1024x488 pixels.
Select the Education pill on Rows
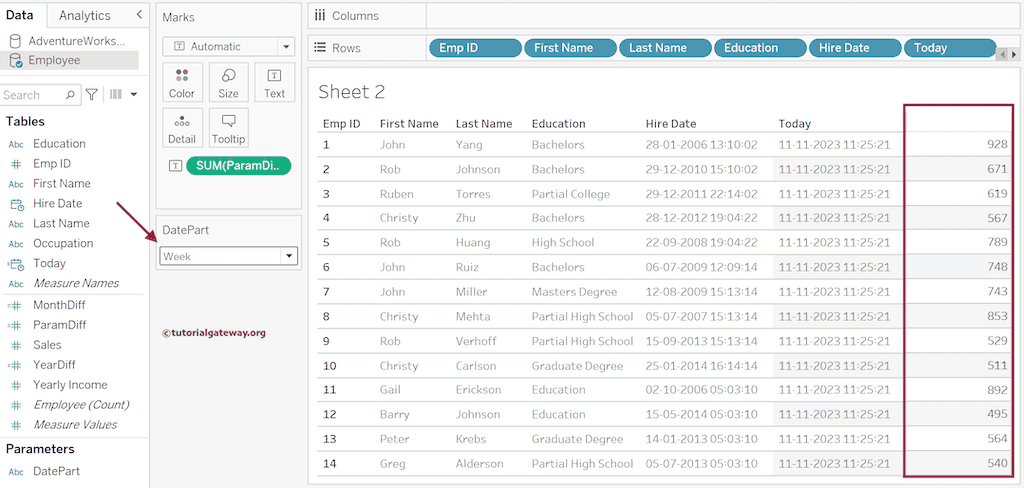point(760,48)
